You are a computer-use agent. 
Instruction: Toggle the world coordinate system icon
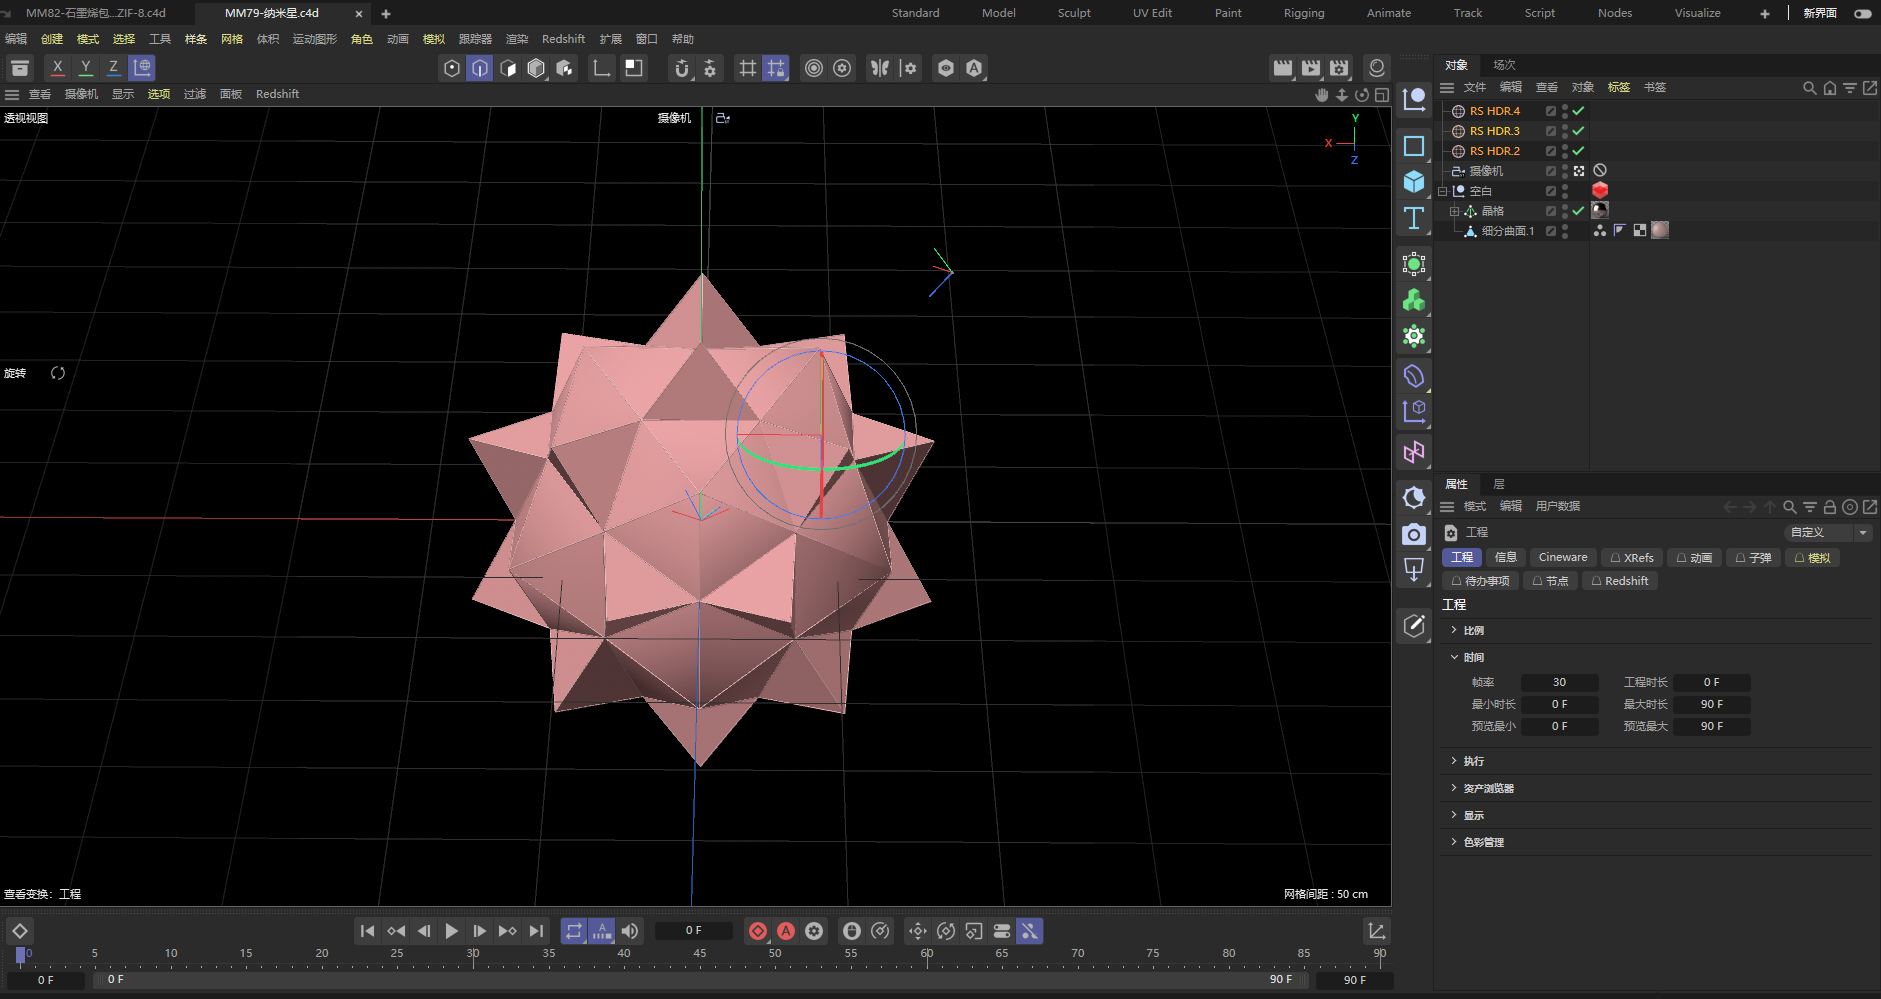click(x=143, y=67)
